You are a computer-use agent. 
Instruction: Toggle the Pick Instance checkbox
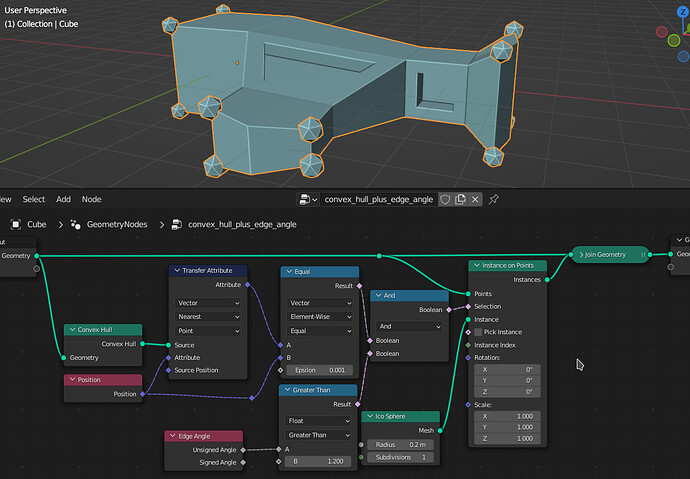[478, 332]
